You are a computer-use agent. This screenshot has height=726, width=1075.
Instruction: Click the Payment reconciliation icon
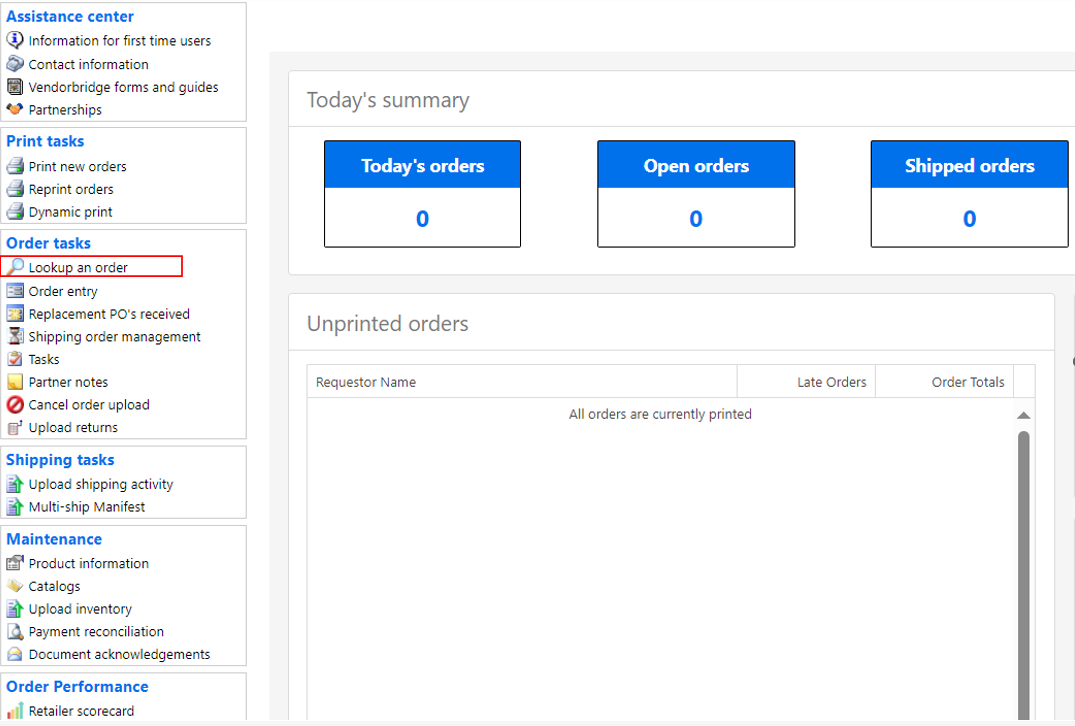[15, 631]
